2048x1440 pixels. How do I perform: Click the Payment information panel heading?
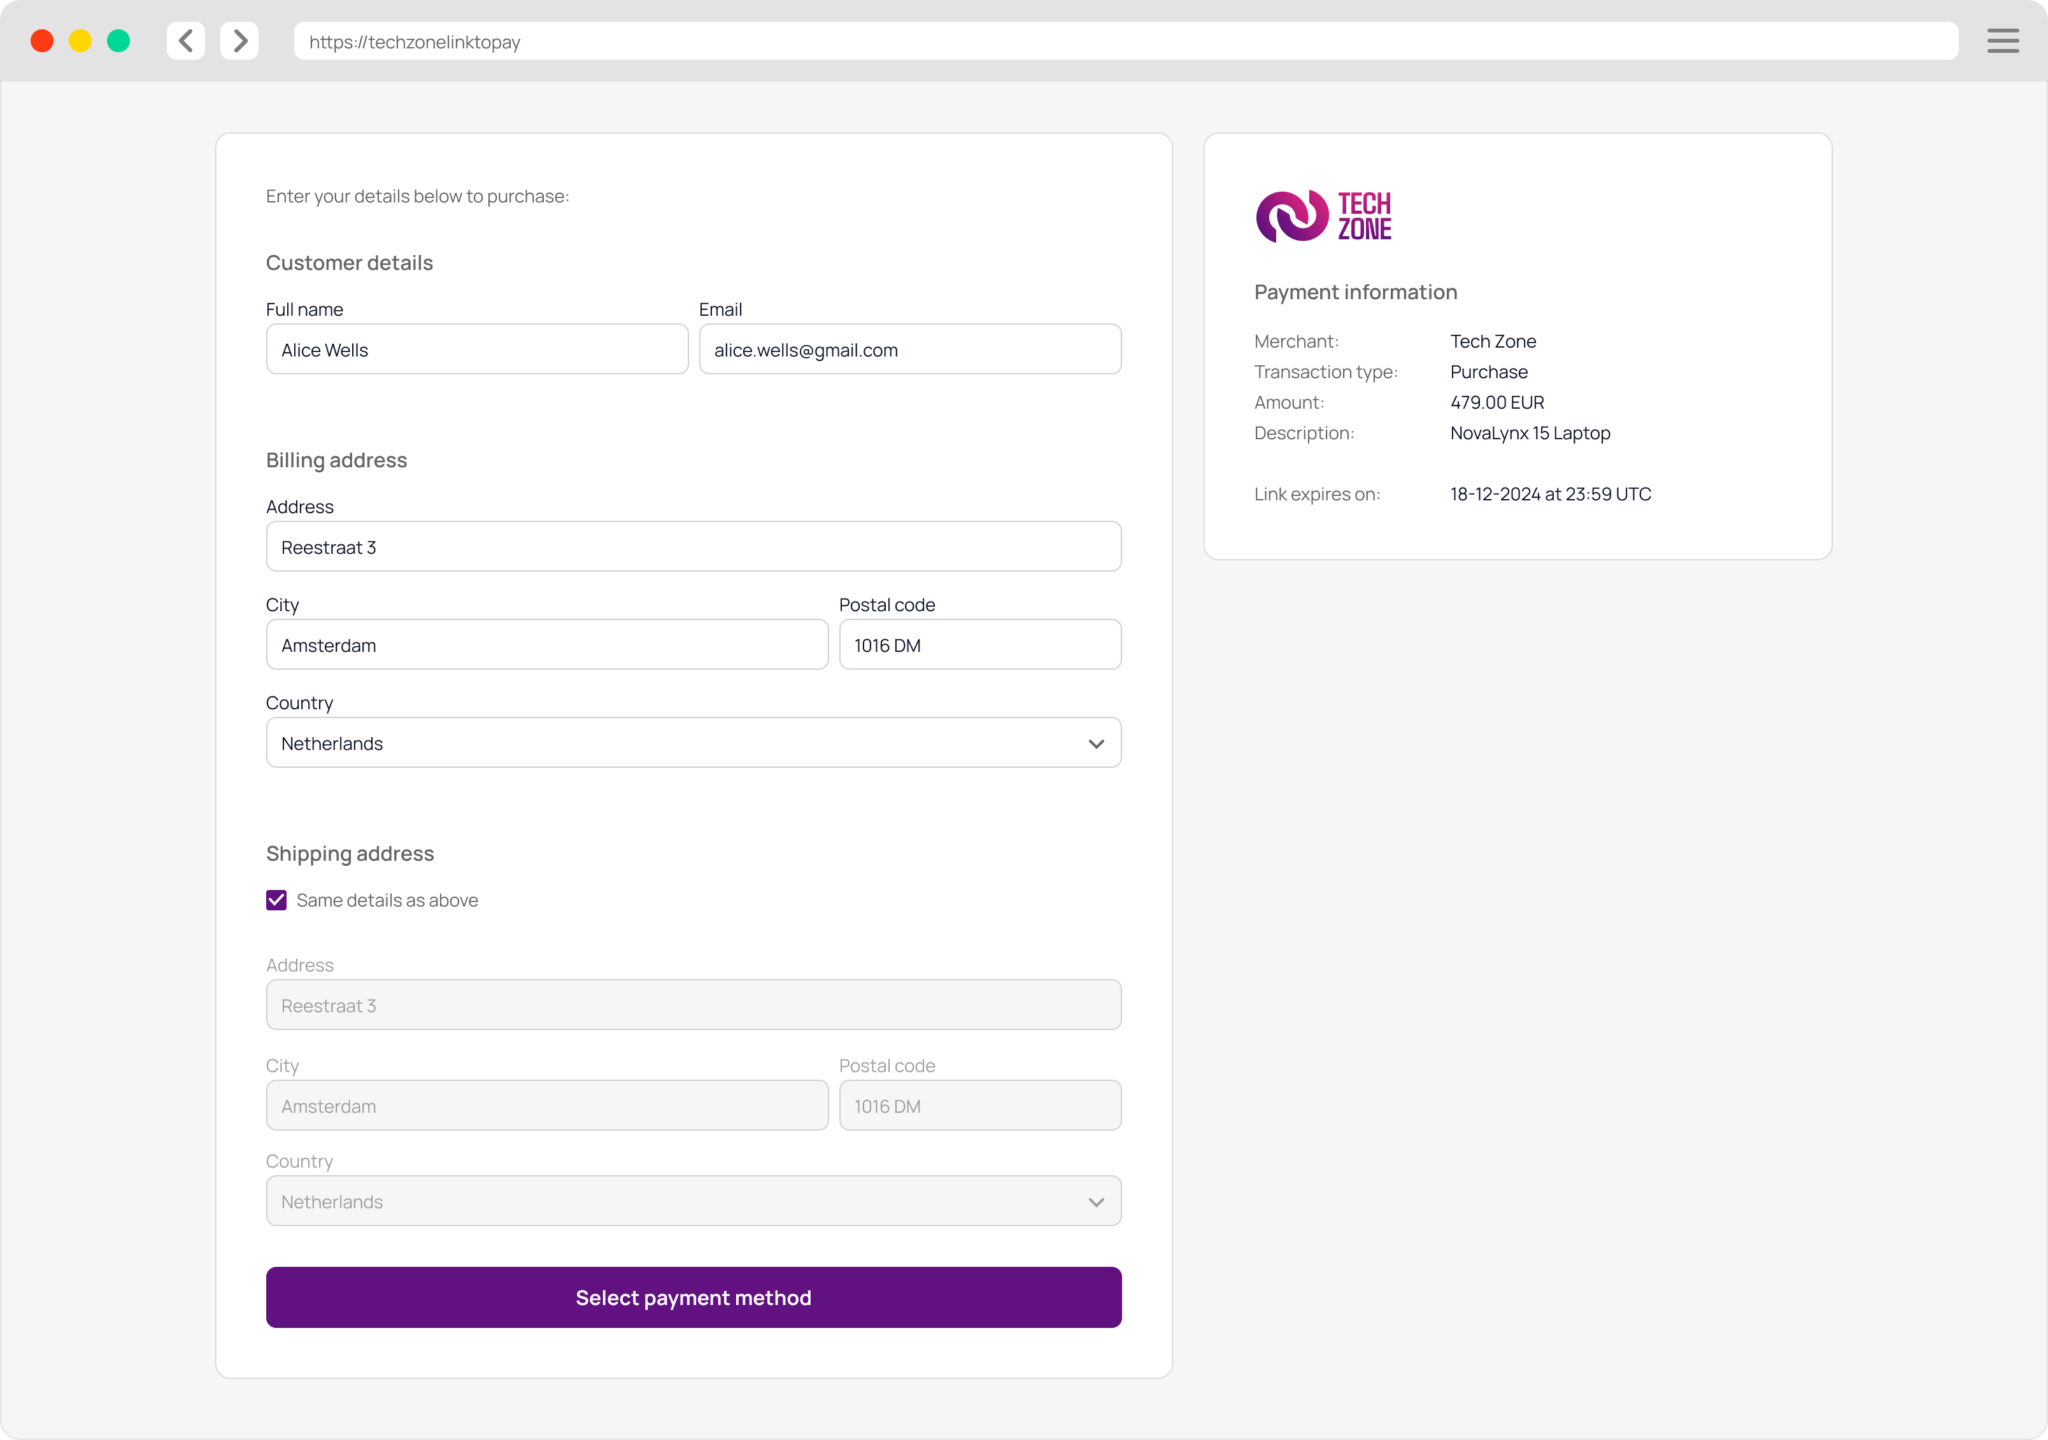tap(1355, 291)
